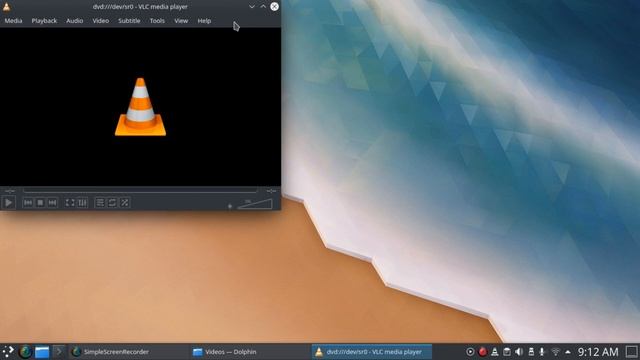This screenshot has width=640, height=360.
Task: Open the clipboard tray icon
Action: tap(507, 352)
